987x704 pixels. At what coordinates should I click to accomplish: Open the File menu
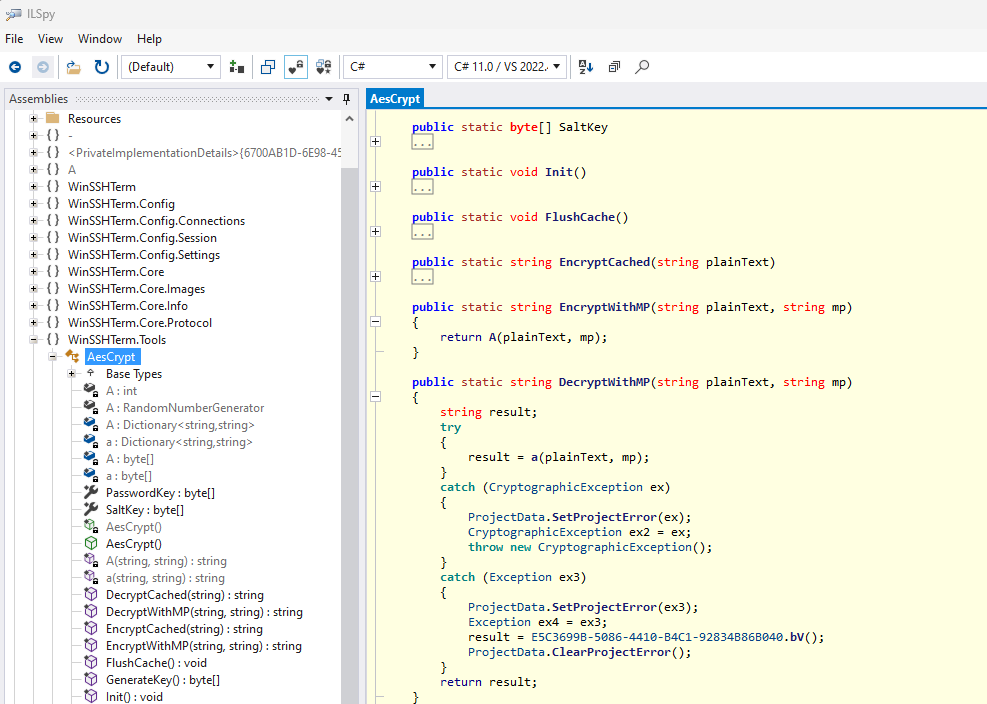pyautogui.click(x=14, y=39)
